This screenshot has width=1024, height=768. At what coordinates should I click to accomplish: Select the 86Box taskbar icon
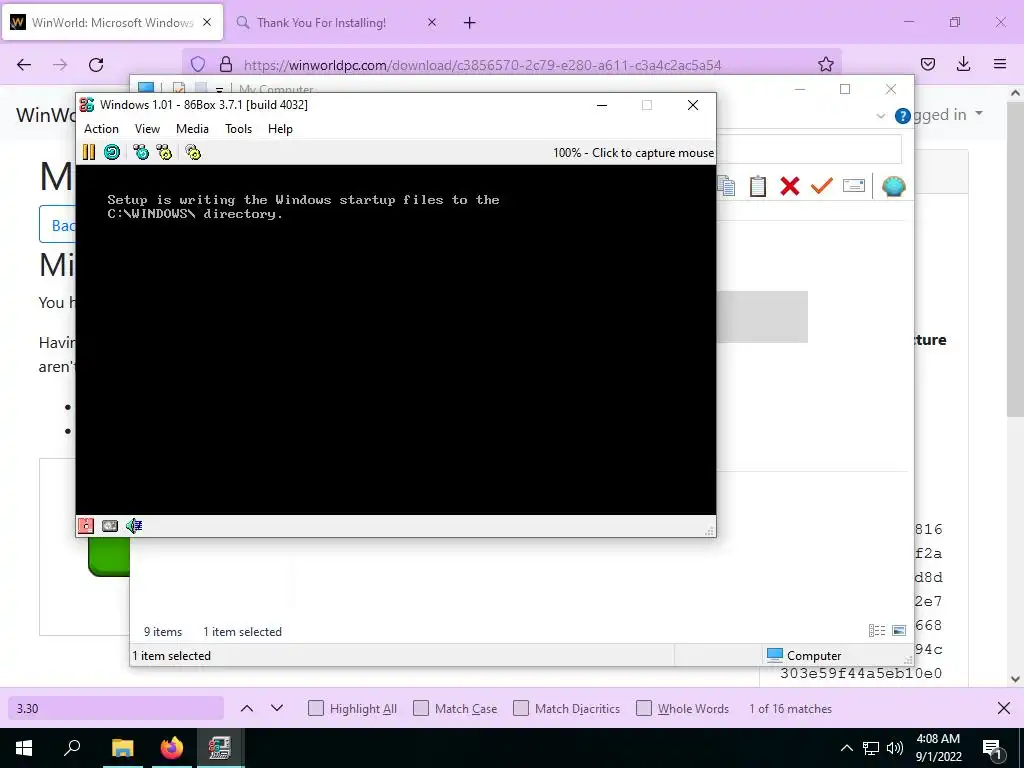click(x=219, y=748)
